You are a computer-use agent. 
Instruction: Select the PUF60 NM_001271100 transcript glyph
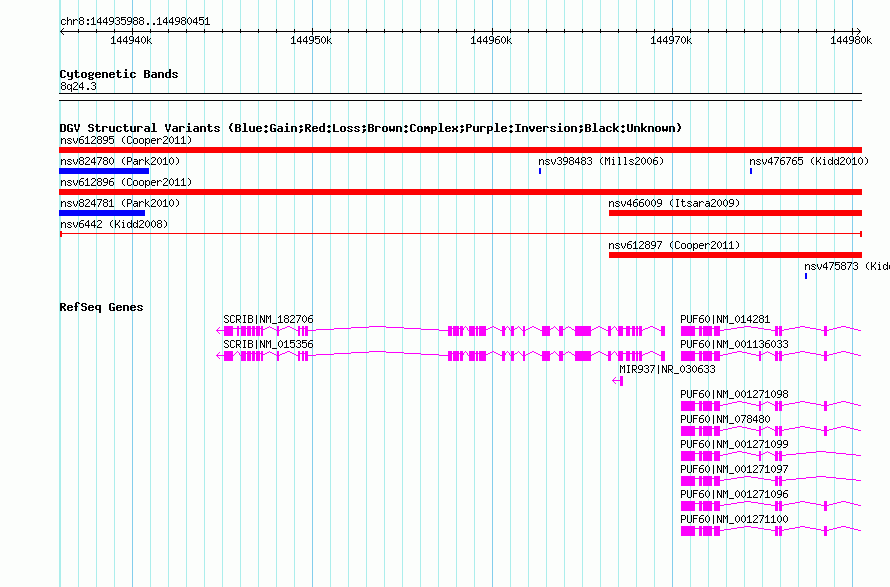click(771, 531)
